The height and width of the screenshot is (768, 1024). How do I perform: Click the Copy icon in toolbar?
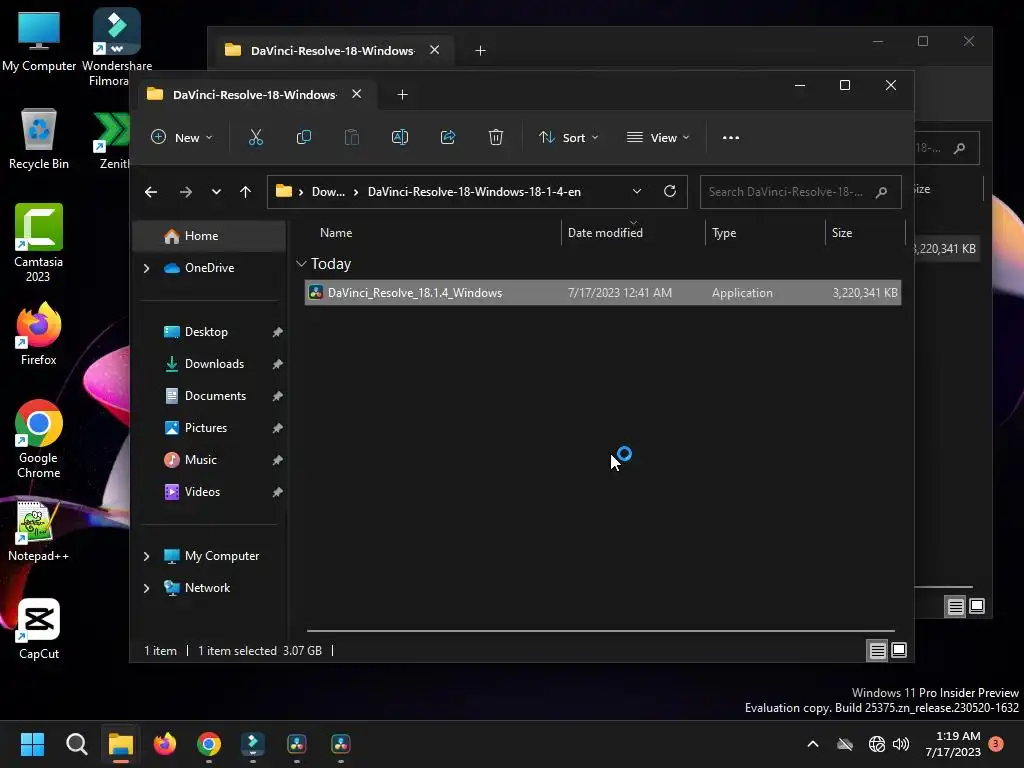[x=304, y=137]
